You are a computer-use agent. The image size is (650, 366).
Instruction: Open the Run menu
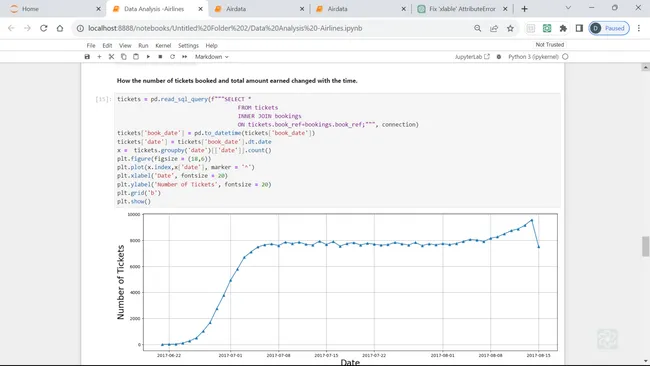(143, 46)
